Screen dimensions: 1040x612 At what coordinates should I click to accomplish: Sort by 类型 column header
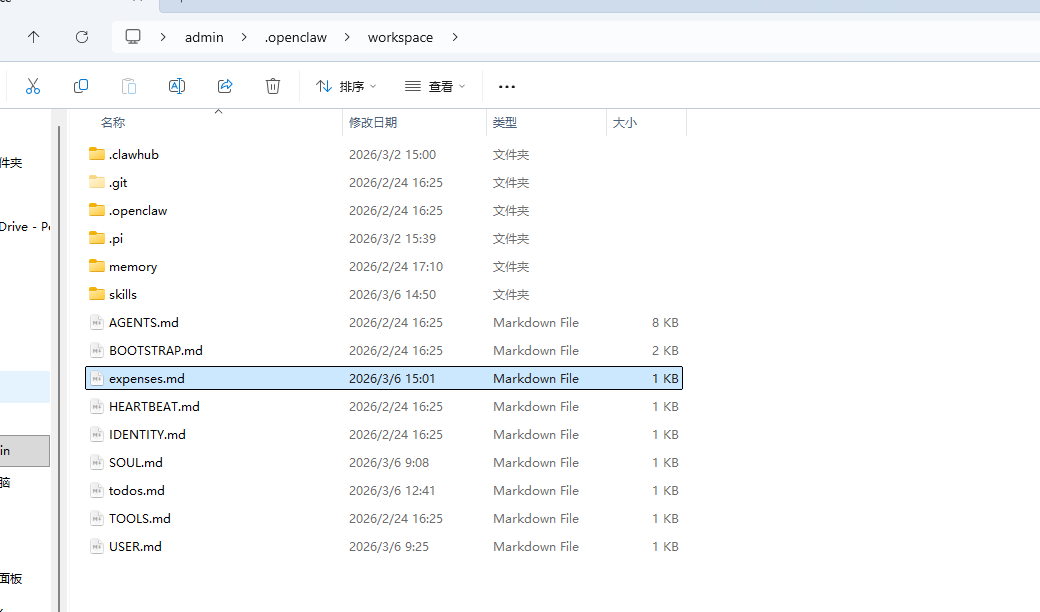tap(505, 123)
